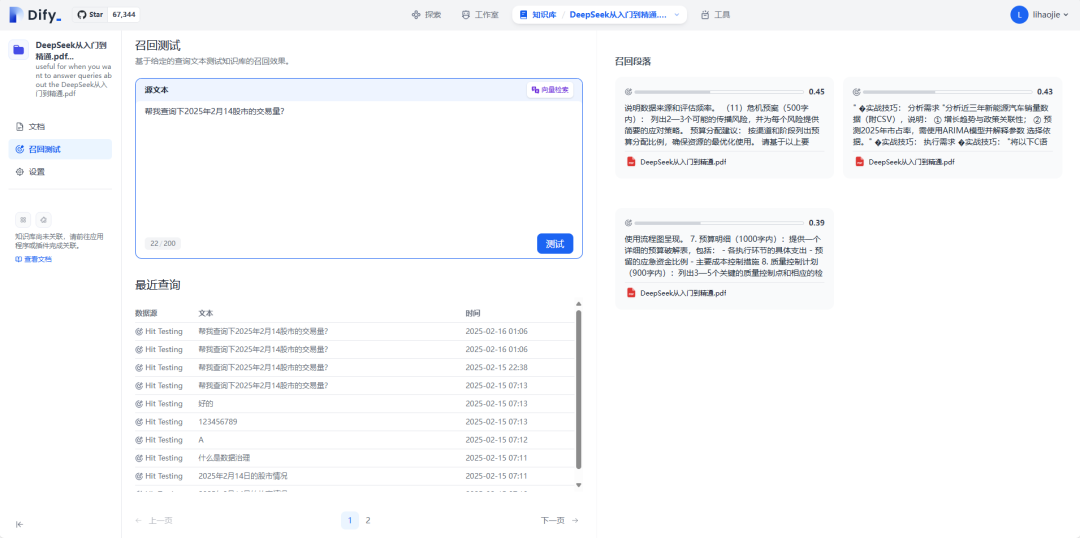Viewport: 1080px width, 538px height.
Task: Open the 探索 explore tab
Action: click(426, 14)
